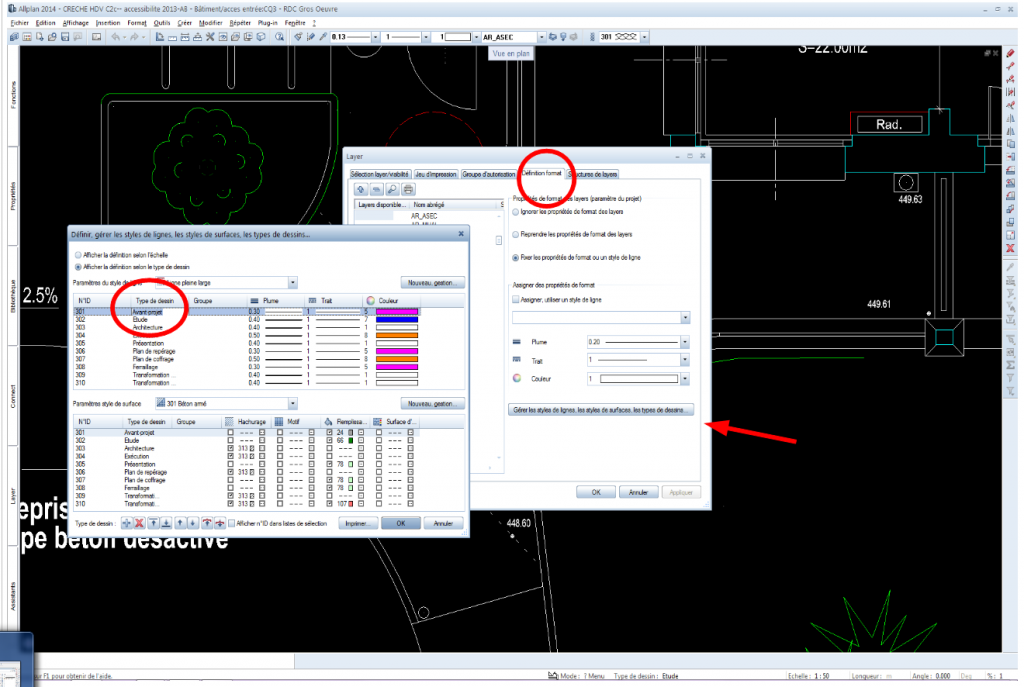Select 'Afficher la définition selon le type de dessin'
Image resolution: width=1024 pixels, height=687 pixels.
click(78, 267)
